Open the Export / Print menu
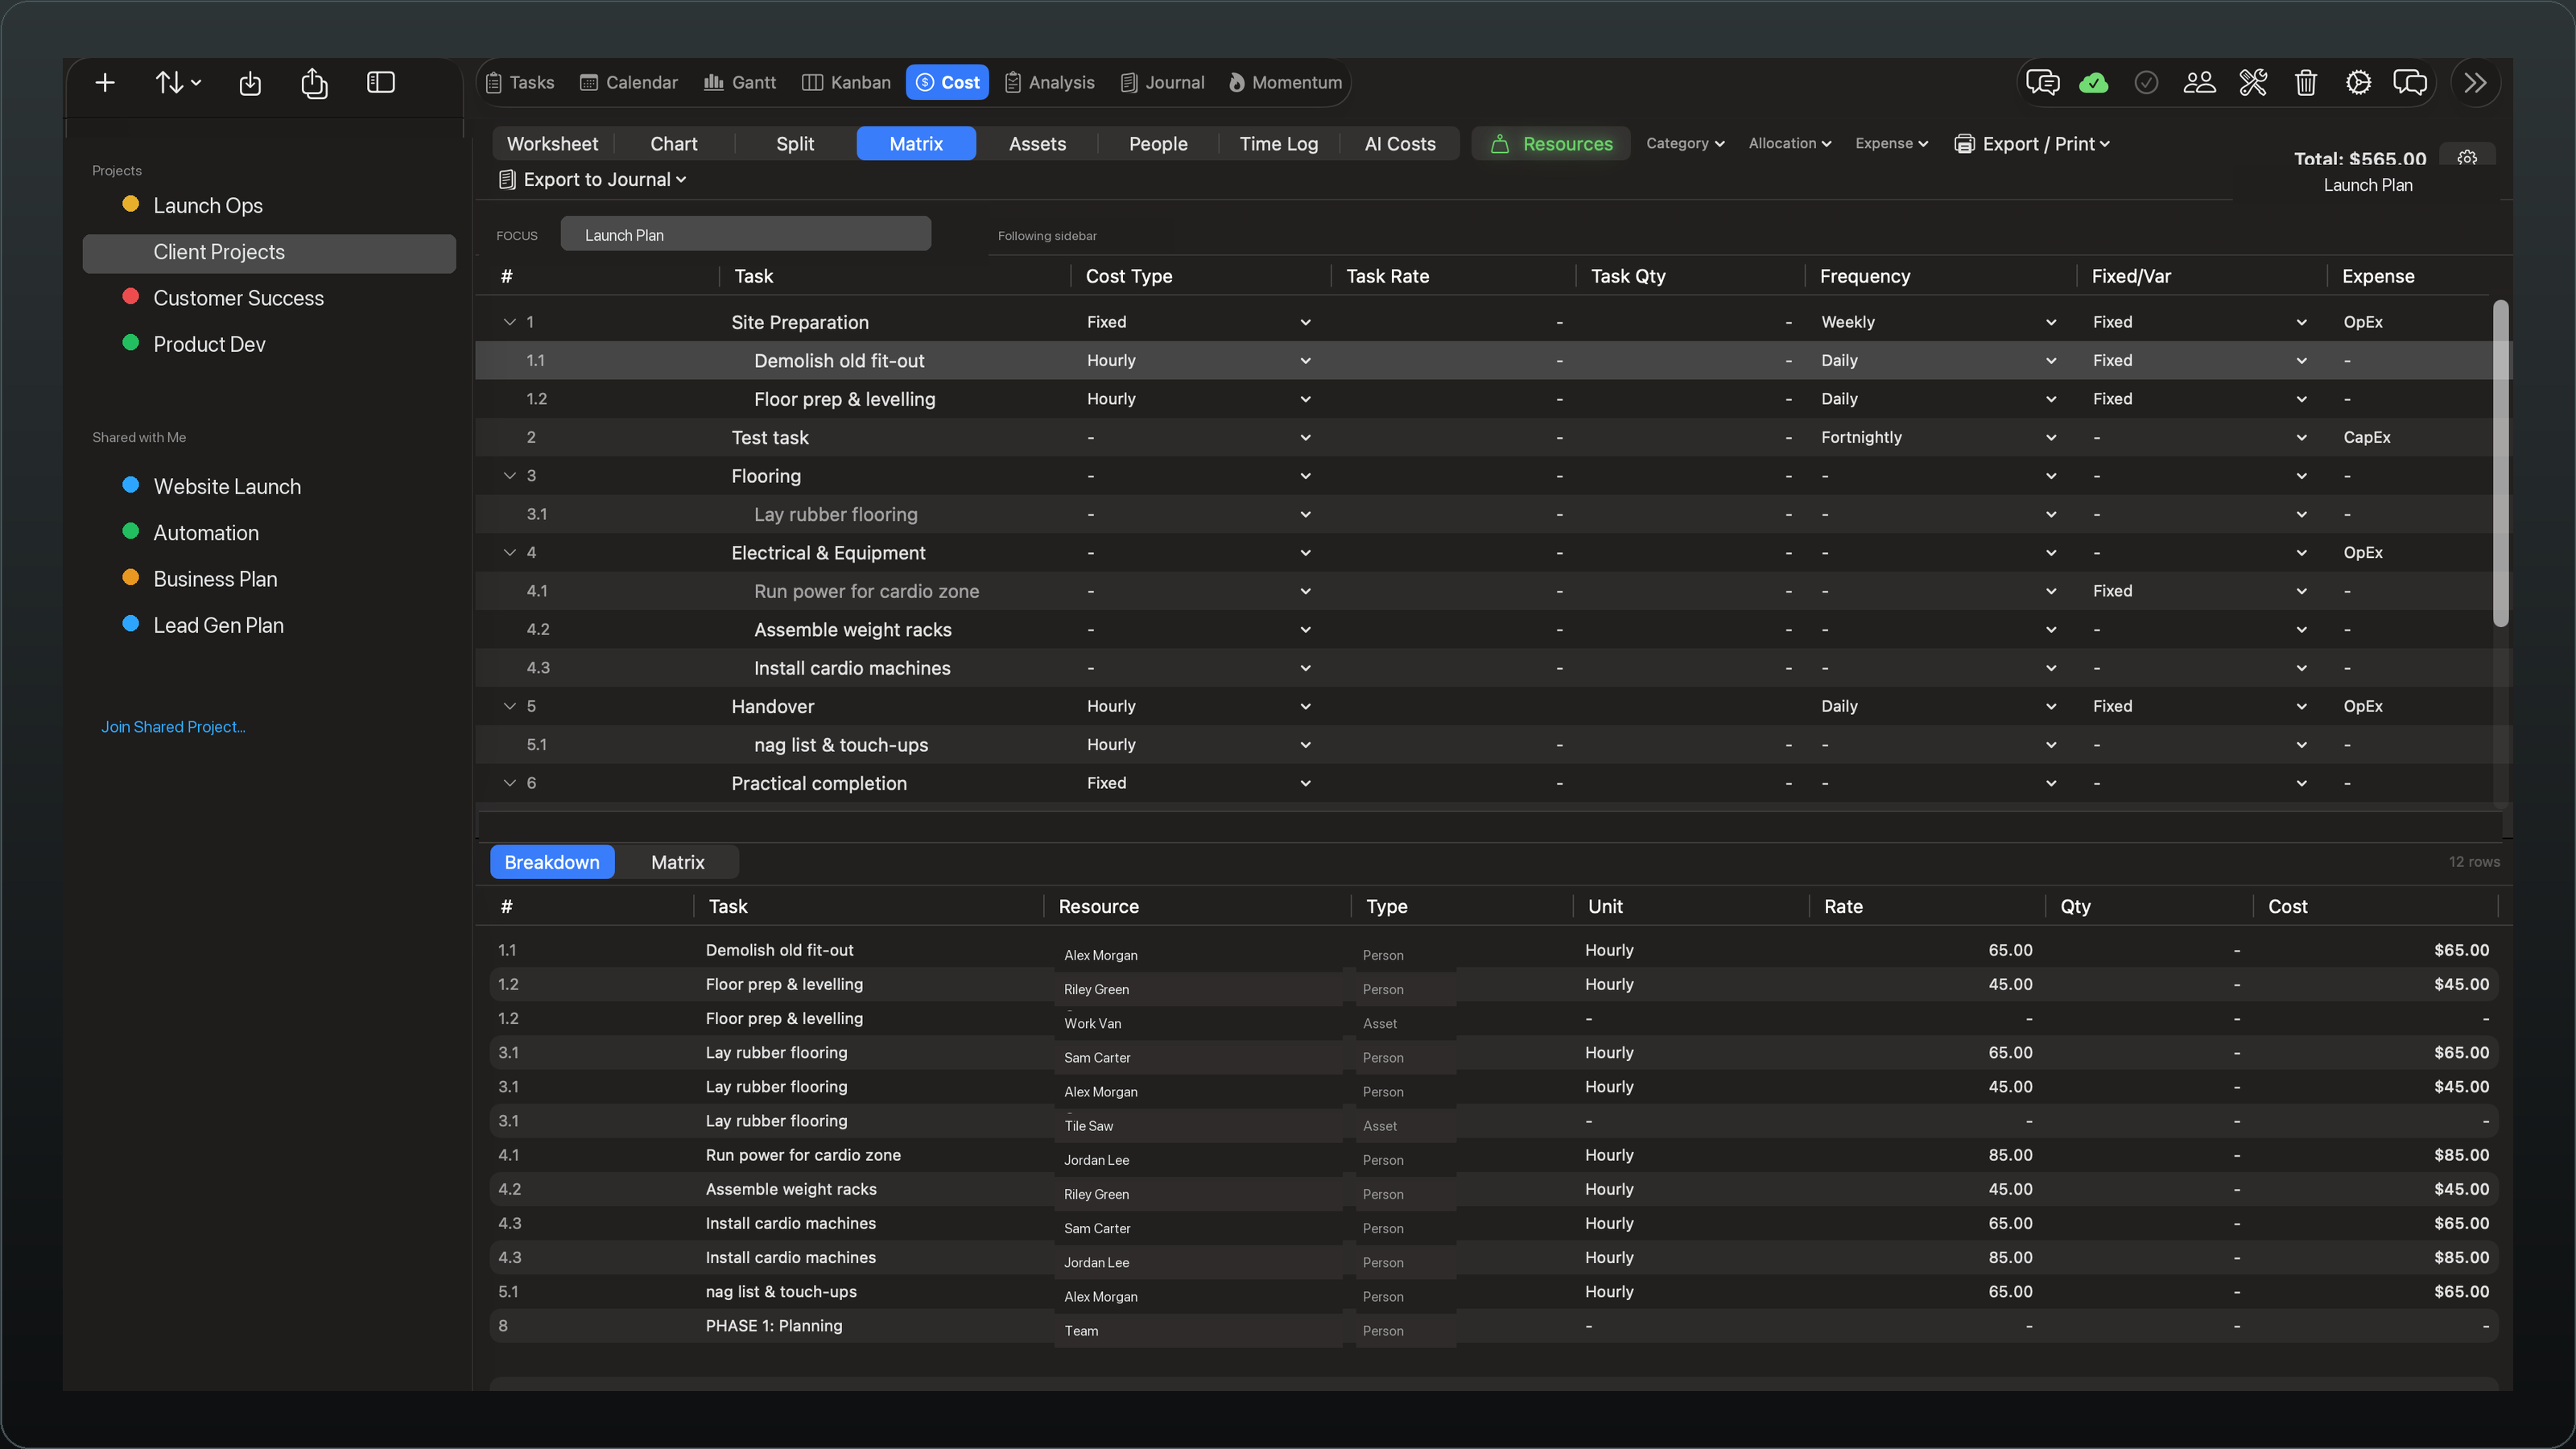 pos(2032,144)
